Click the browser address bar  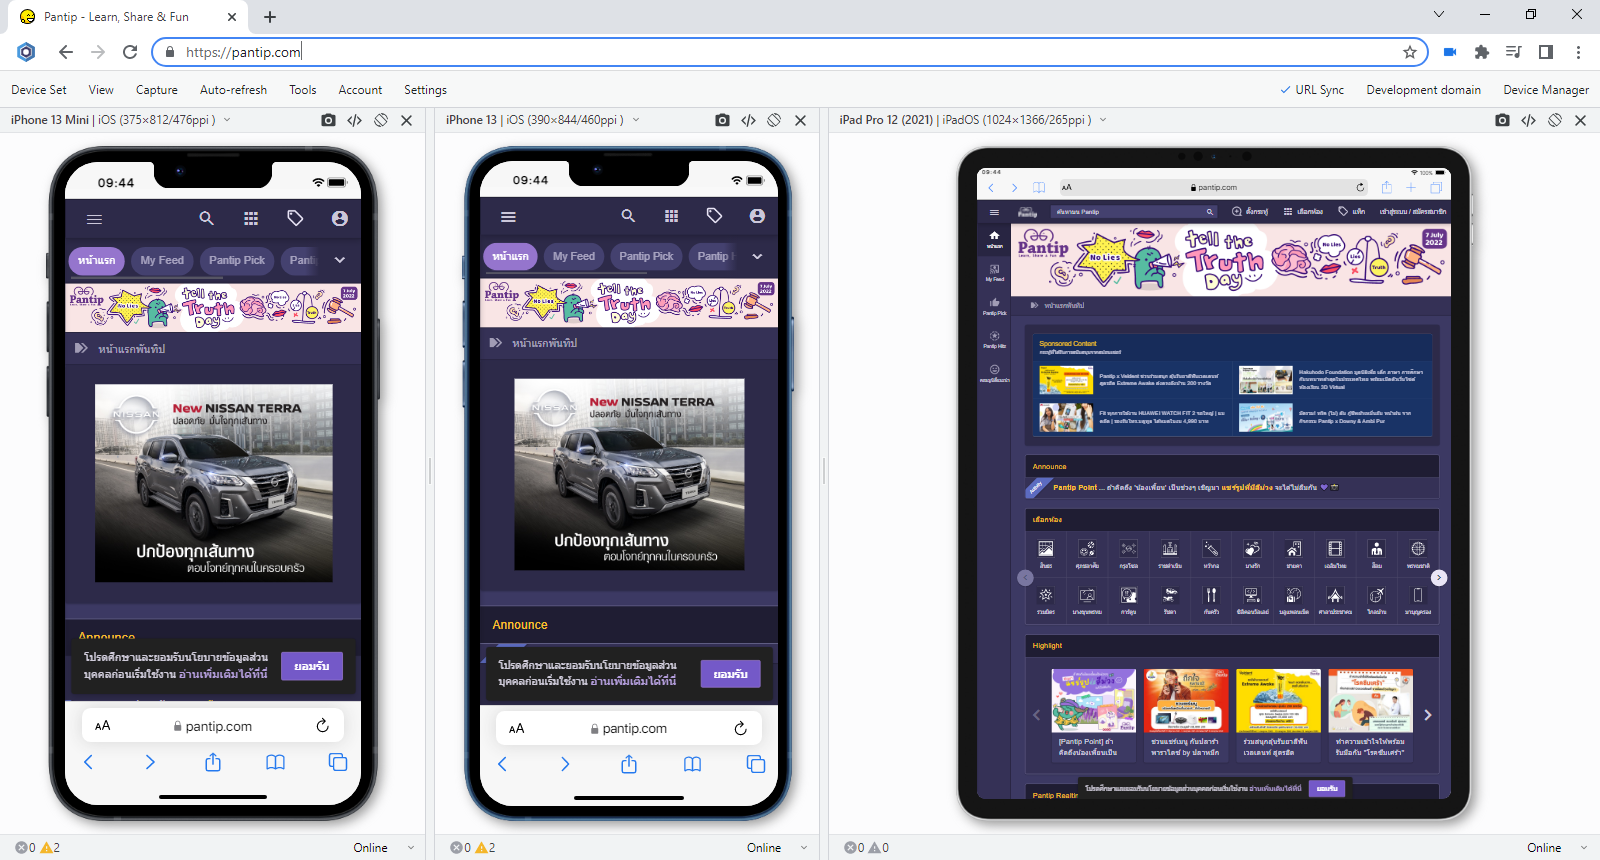click(x=780, y=52)
